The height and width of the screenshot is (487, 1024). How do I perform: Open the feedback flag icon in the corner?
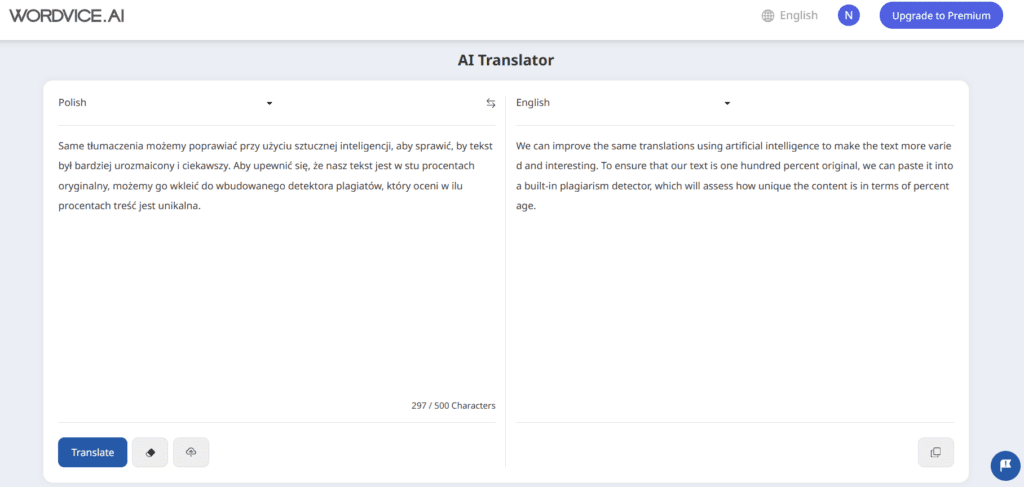tap(1004, 466)
